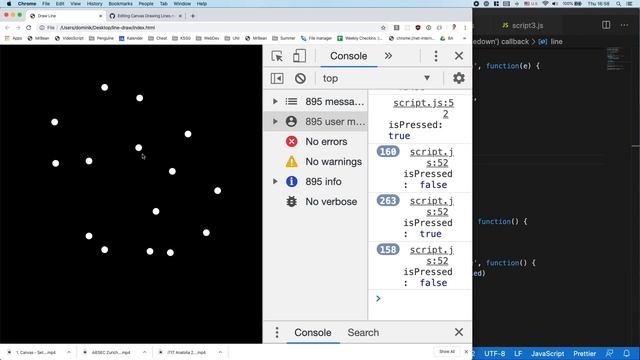Screen dimensions: 640x360
Task: Select the Console tab in the bottom drawer
Action: tap(313, 332)
